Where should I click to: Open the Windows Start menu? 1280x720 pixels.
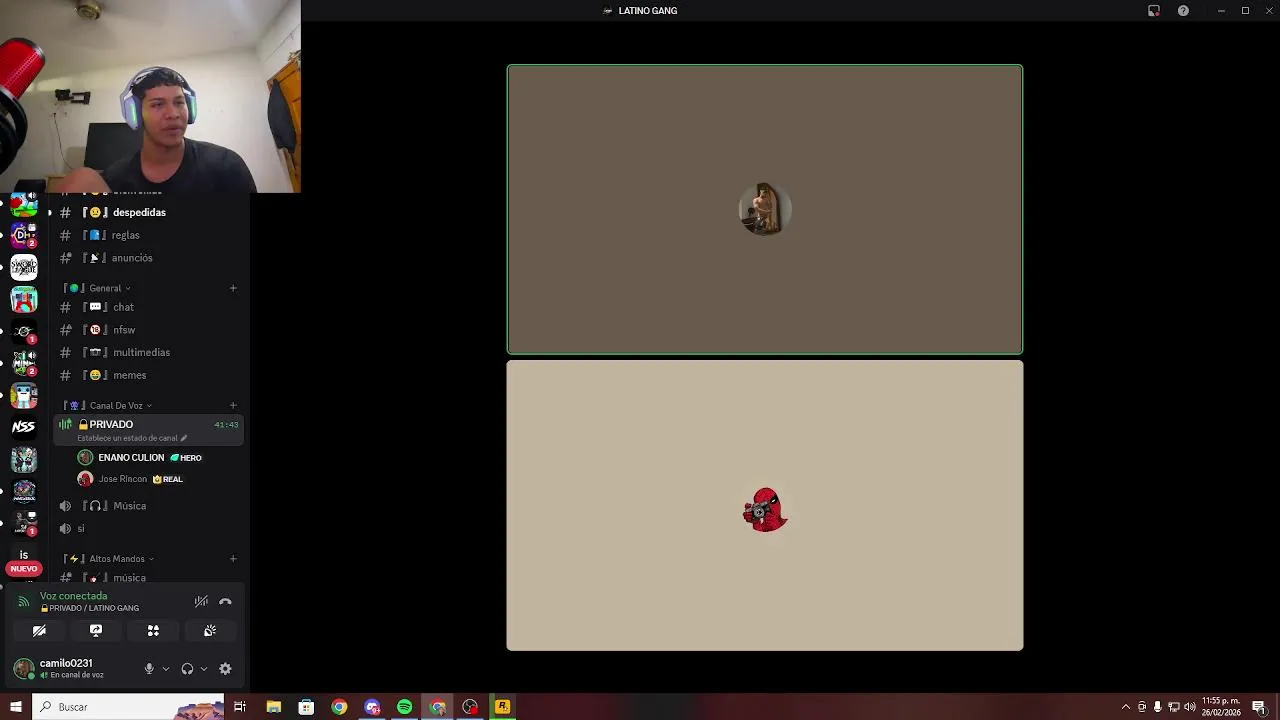[15, 707]
